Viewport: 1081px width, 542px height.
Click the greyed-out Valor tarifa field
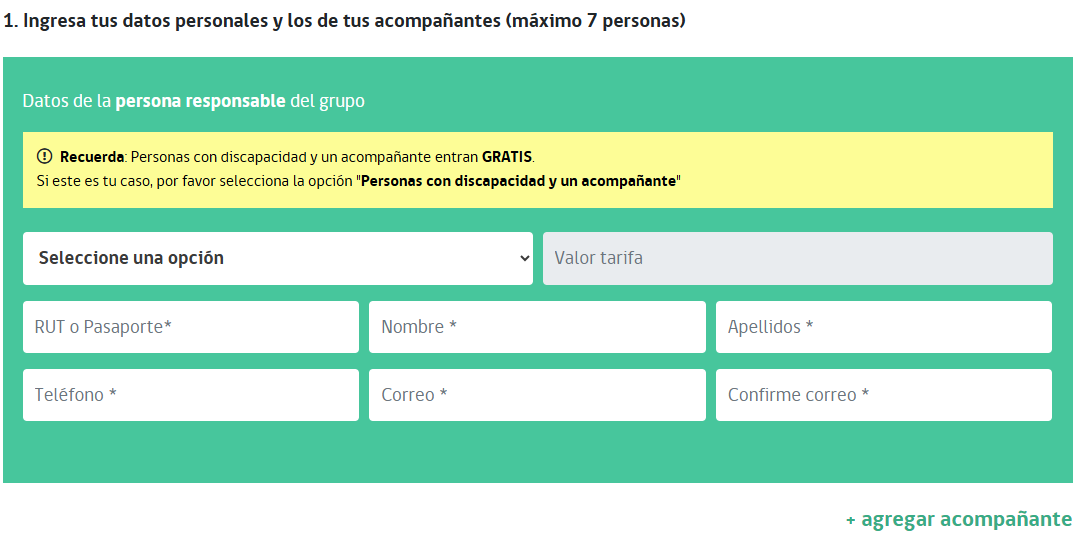797,258
